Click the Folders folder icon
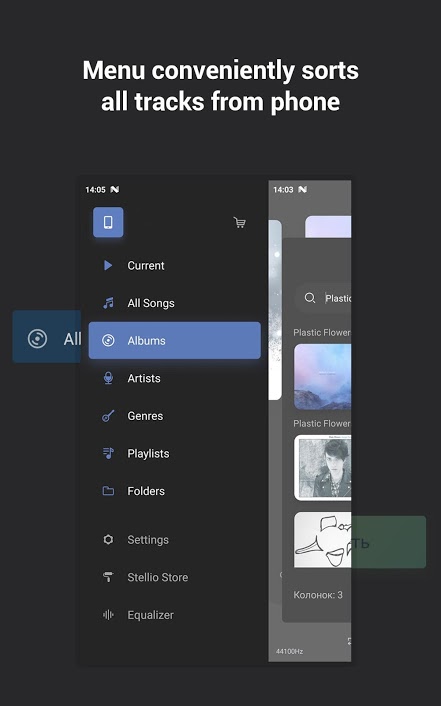 108,491
